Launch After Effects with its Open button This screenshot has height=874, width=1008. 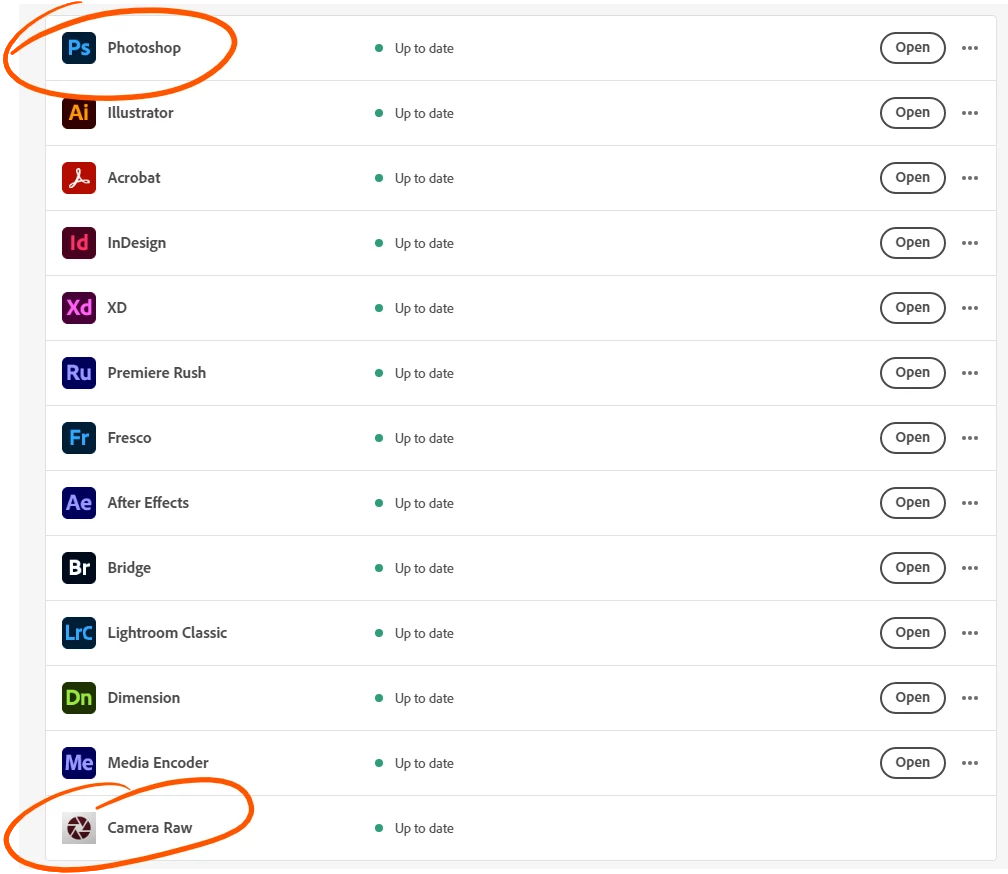coord(912,502)
